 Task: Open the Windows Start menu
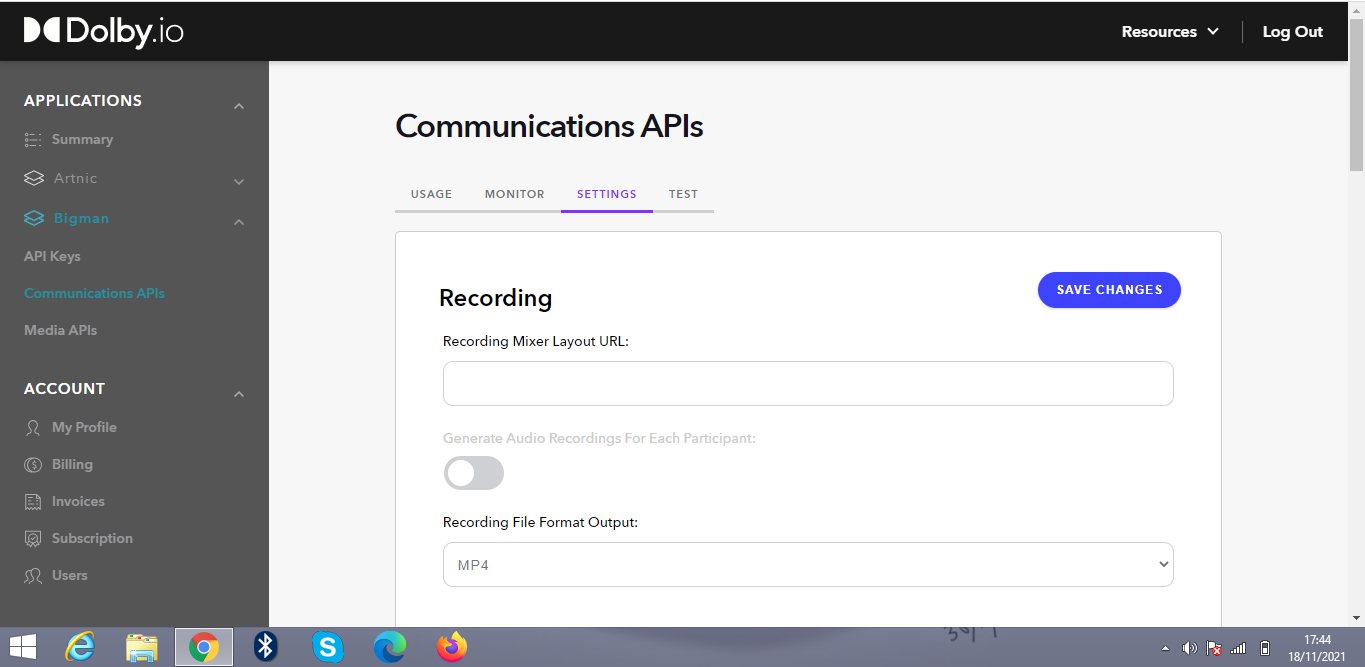[x=22, y=647]
